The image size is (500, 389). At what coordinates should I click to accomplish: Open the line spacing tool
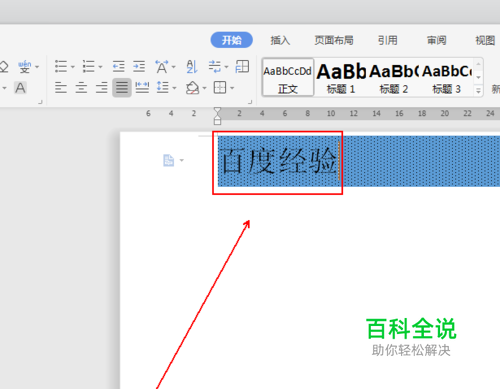click(163, 87)
